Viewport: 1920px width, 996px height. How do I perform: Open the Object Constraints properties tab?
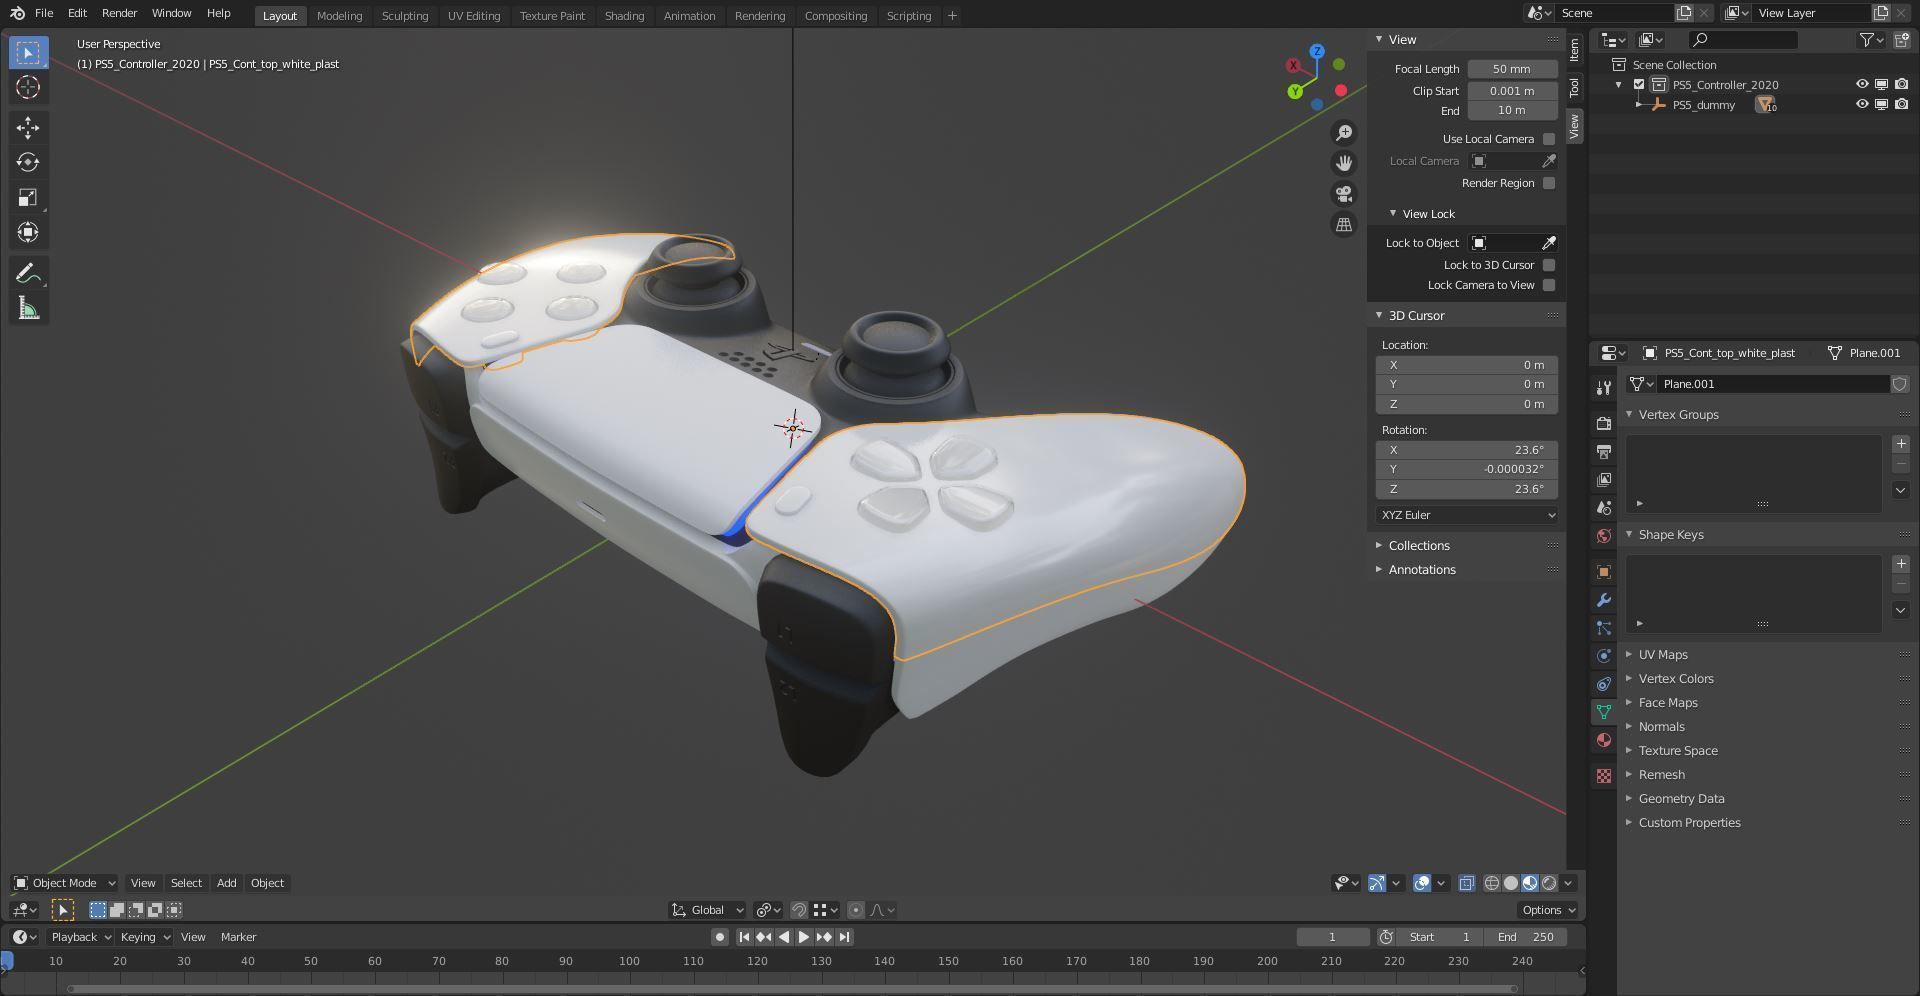[1604, 684]
